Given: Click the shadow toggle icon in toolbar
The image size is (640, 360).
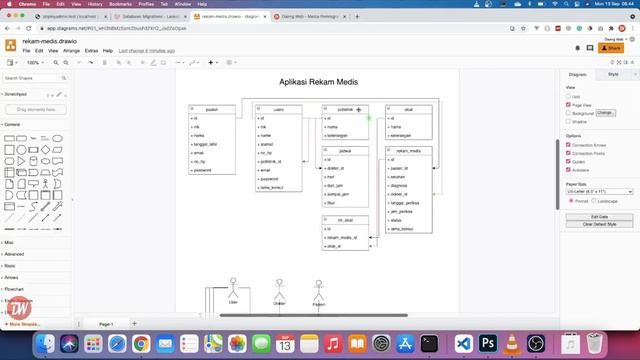Looking at the screenshot, I should [x=163, y=63].
